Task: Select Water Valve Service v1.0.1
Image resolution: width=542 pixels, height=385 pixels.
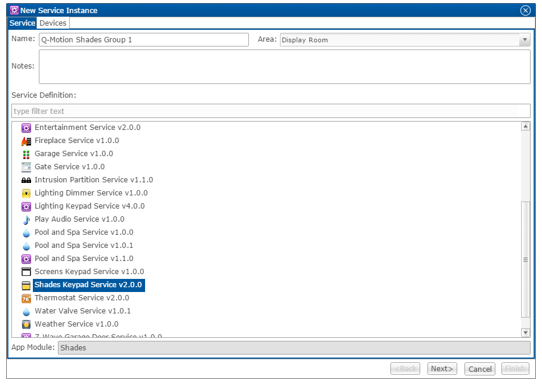Action: pos(82,311)
